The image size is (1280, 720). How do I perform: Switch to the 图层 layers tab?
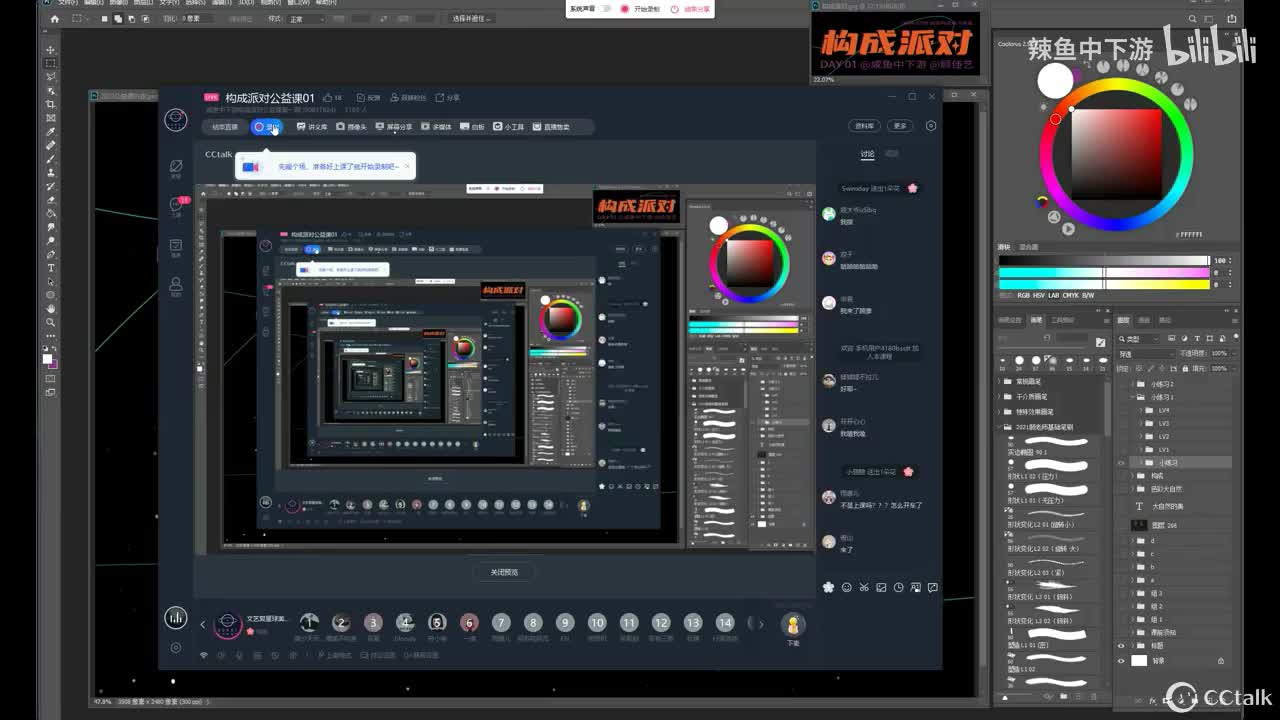pyautogui.click(x=1124, y=320)
